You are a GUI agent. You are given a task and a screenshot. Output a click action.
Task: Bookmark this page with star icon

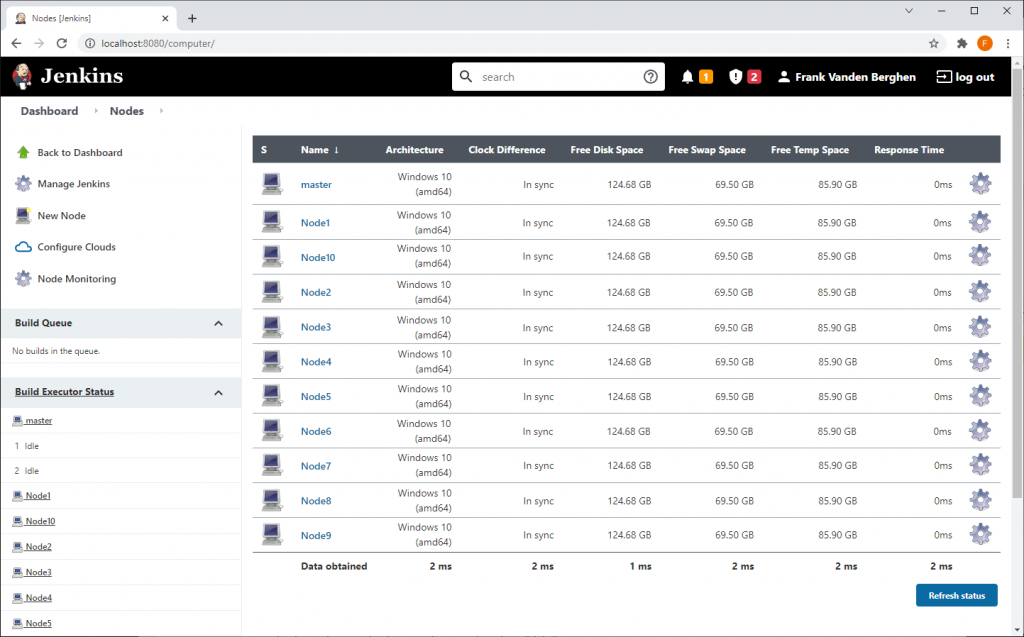pyautogui.click(x=934, y=43)
